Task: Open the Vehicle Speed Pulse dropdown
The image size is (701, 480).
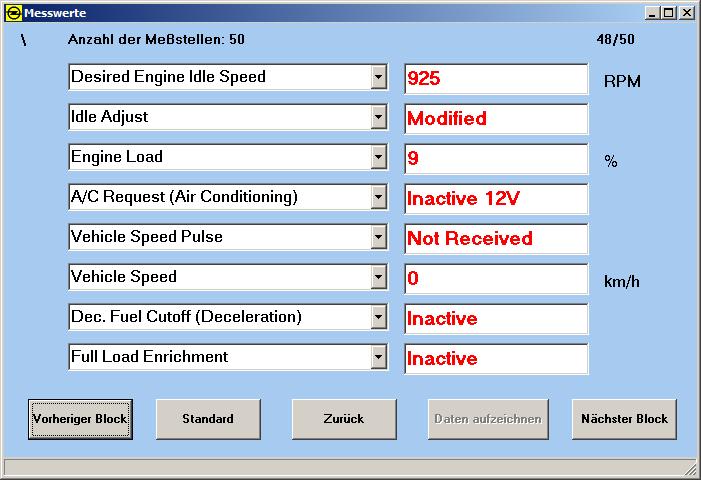Action: (378, 237)
